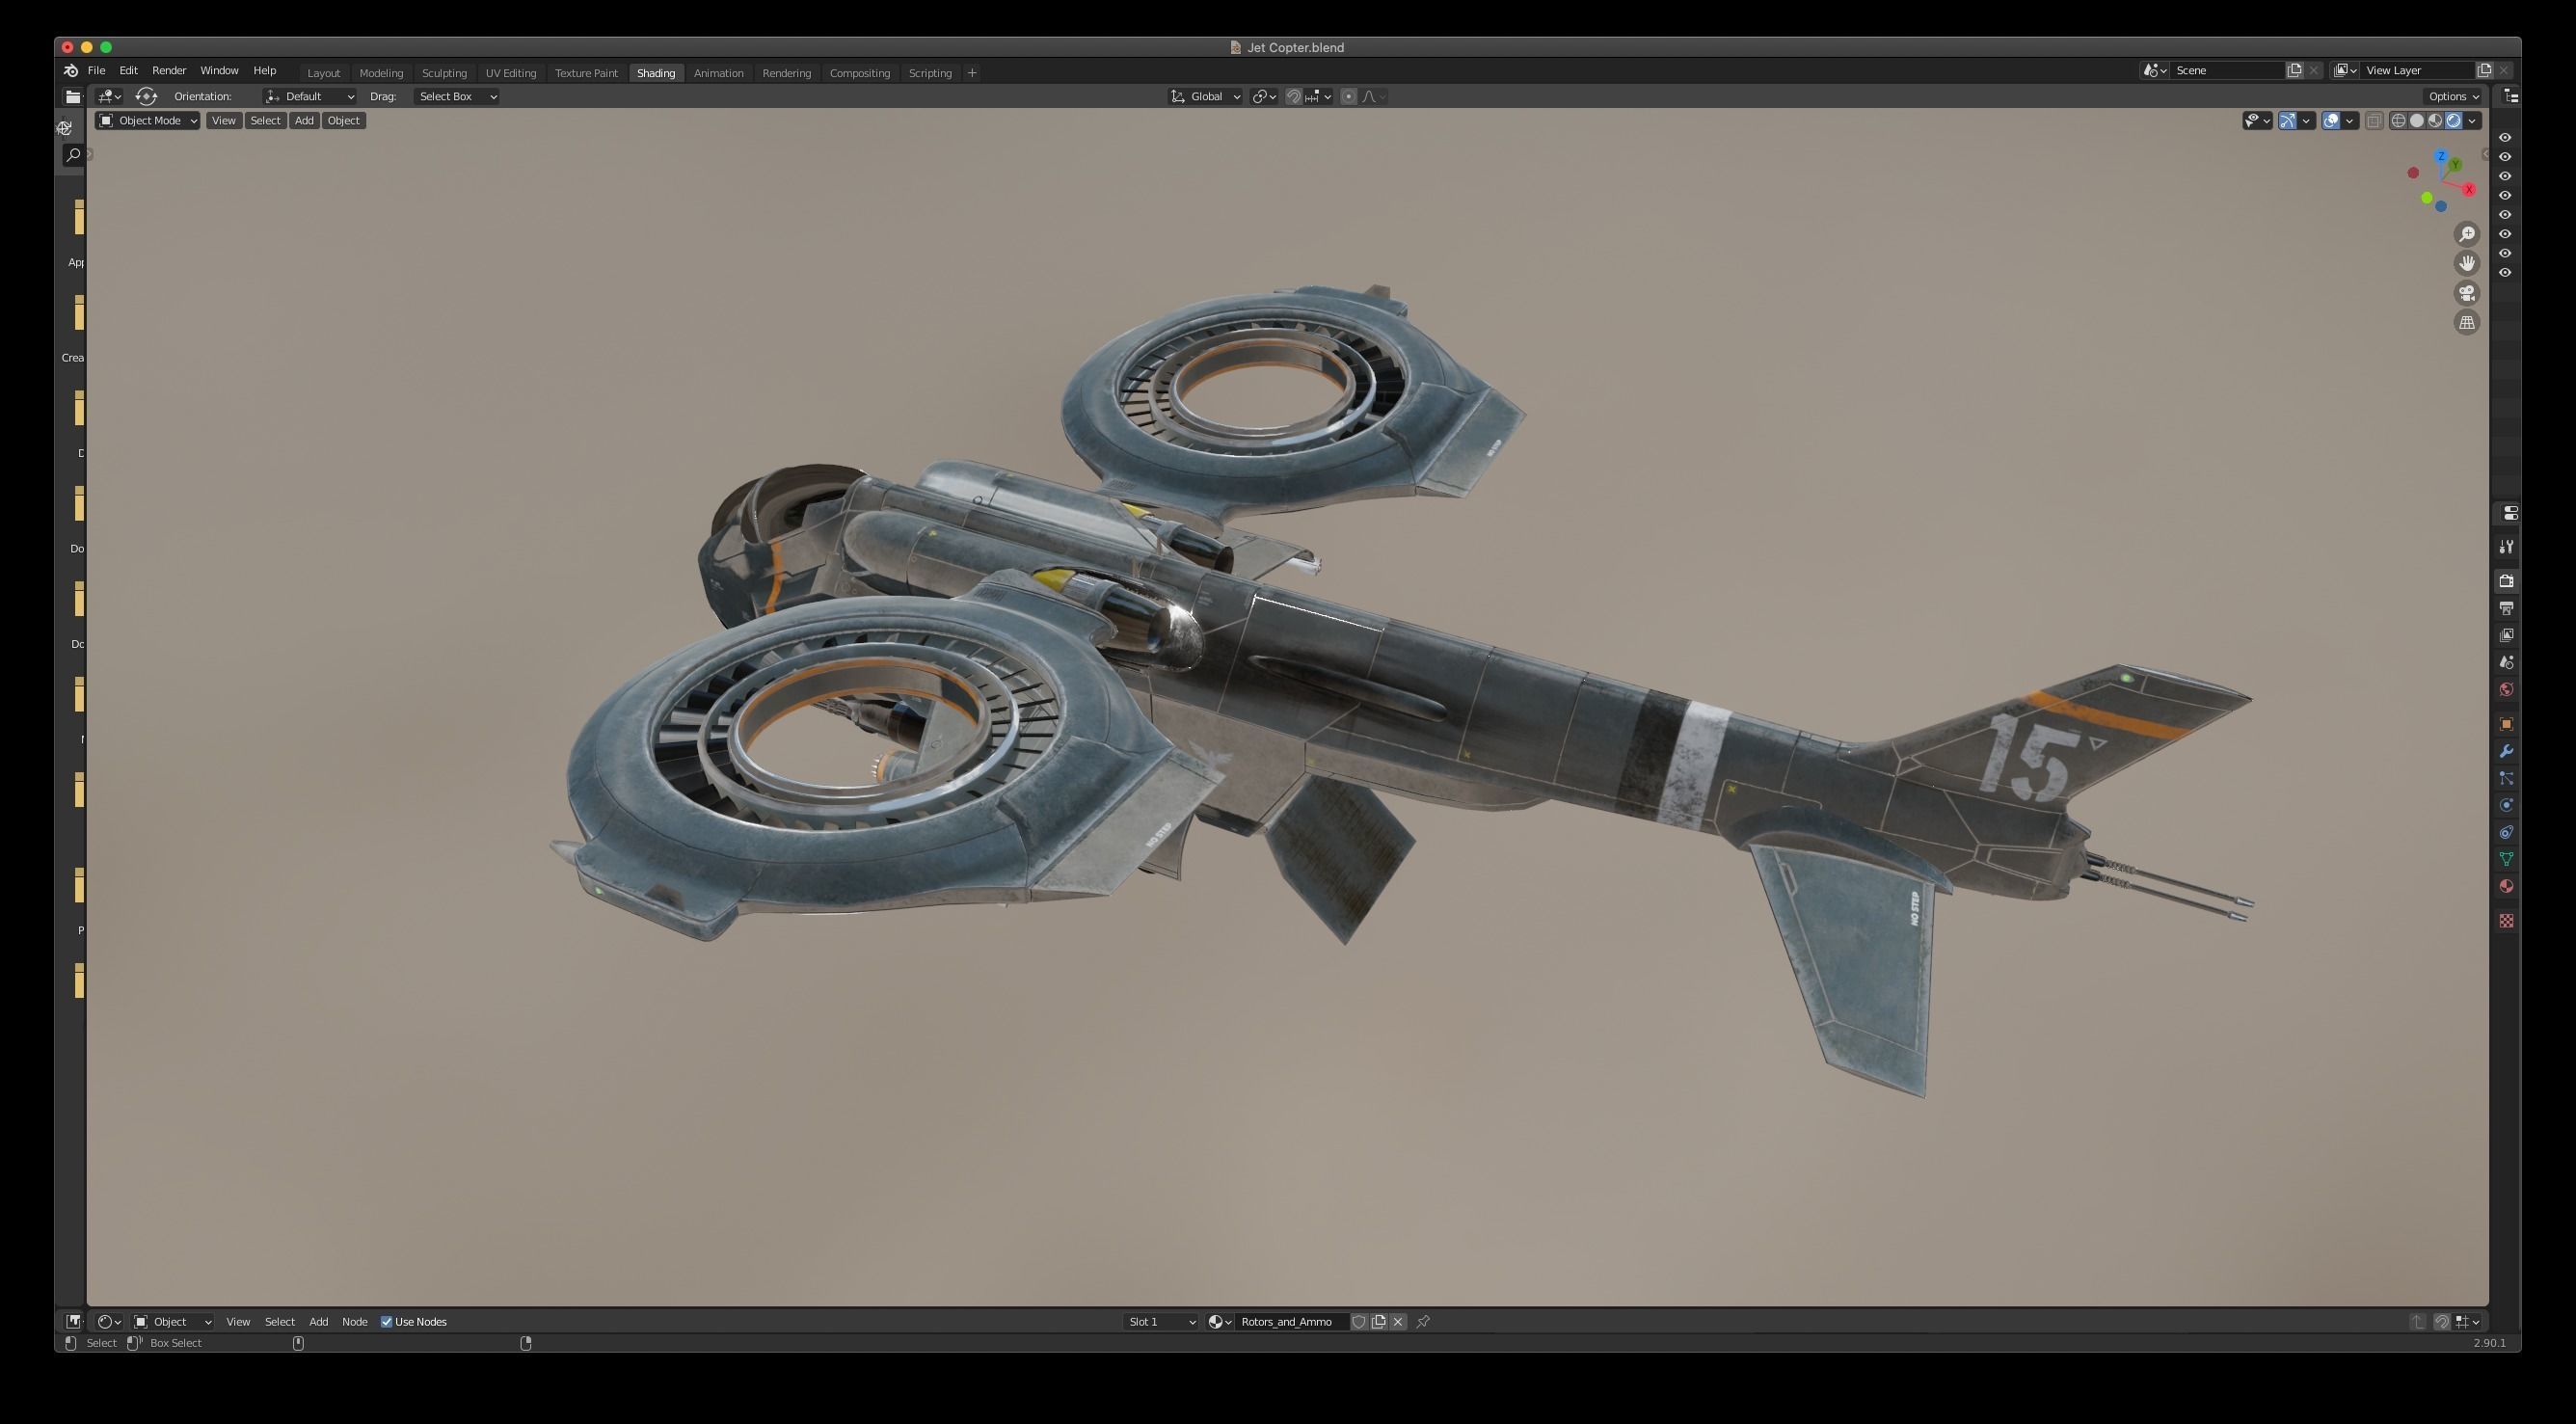Open the Edit menu
This screenshot has height=1424, width=2576.
tap(129, 71)
